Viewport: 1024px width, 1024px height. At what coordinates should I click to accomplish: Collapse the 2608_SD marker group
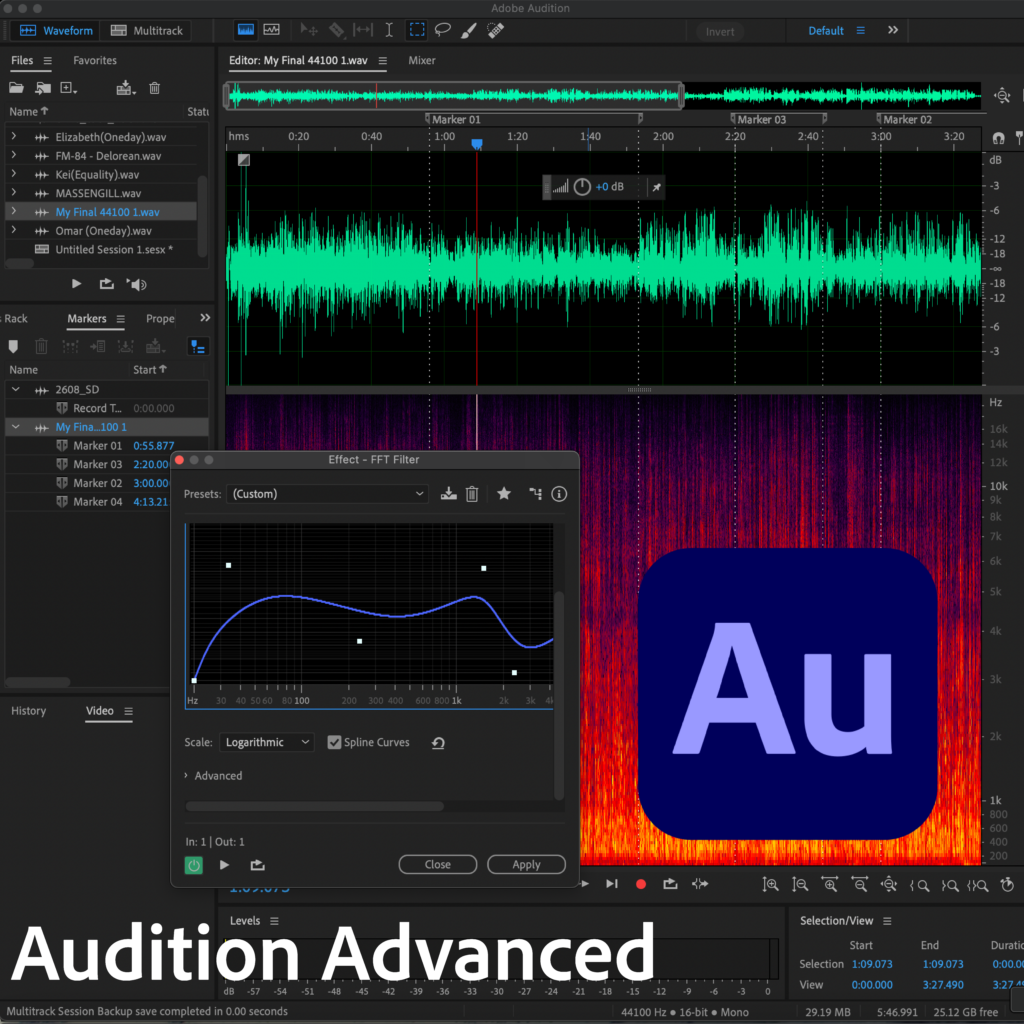[x=16, y=389]
